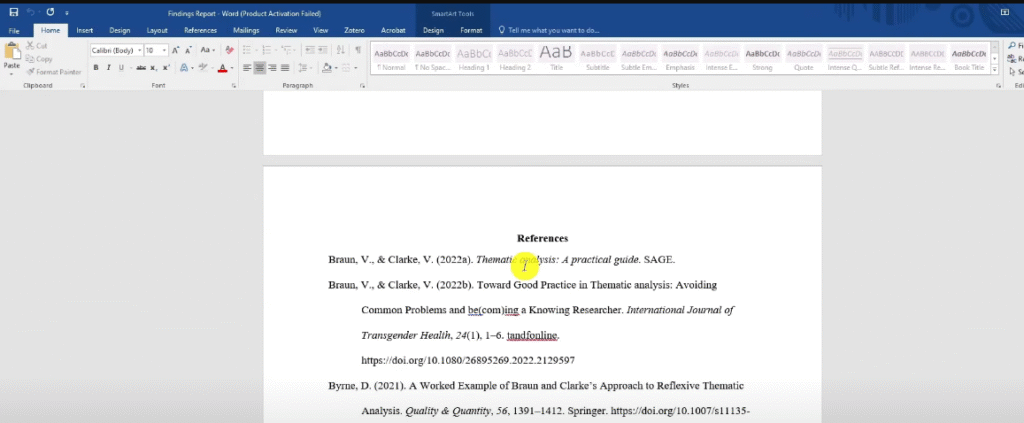
Task: Save the document from the quick access toolbar
Action: click(14, 12)
